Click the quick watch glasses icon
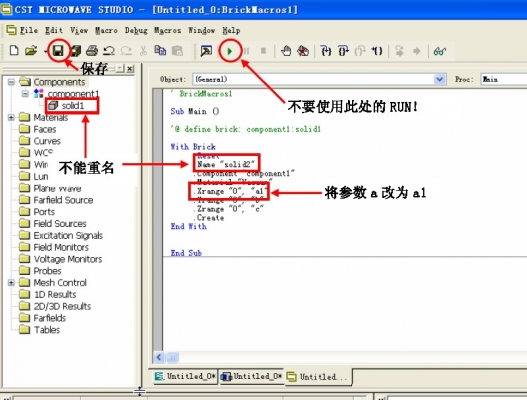Image resolution: width=527 pixels, height=400 pixels. pyautogui.click(x=440, y=51)
